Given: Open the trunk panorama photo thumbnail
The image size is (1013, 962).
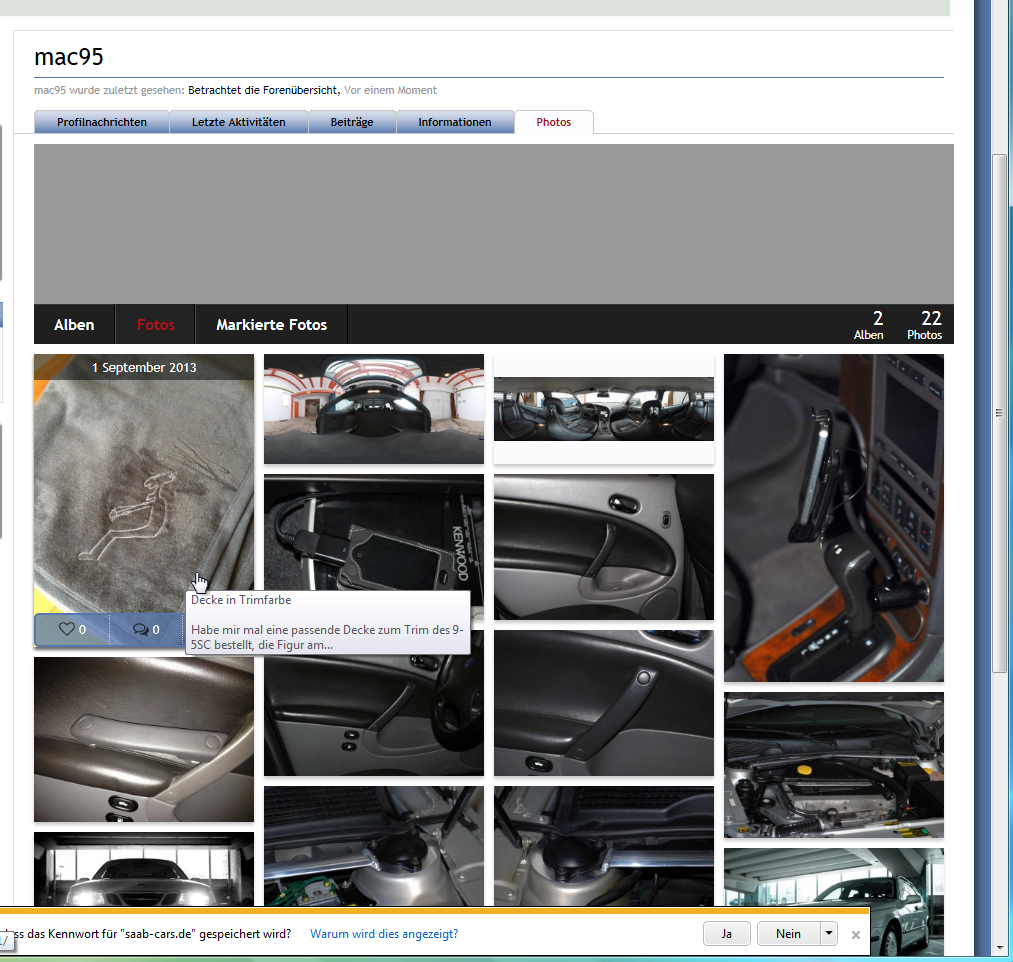Looking at the screenshot, I should click(373, 408).
